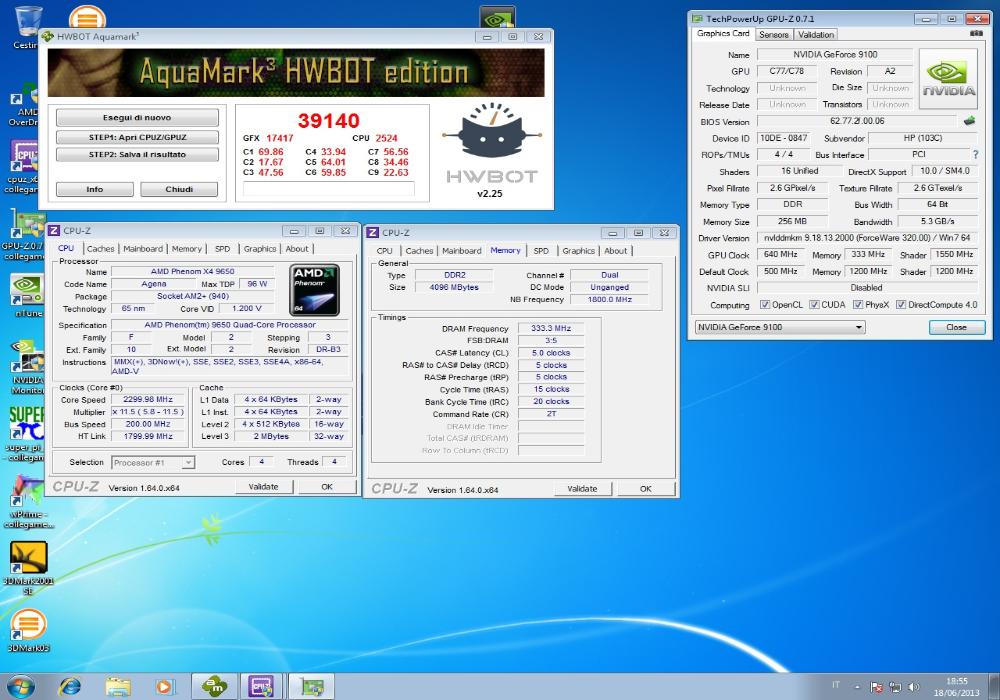Click the Esegui di nuovo button
The image size is (1000, 700).
[137, 117]
